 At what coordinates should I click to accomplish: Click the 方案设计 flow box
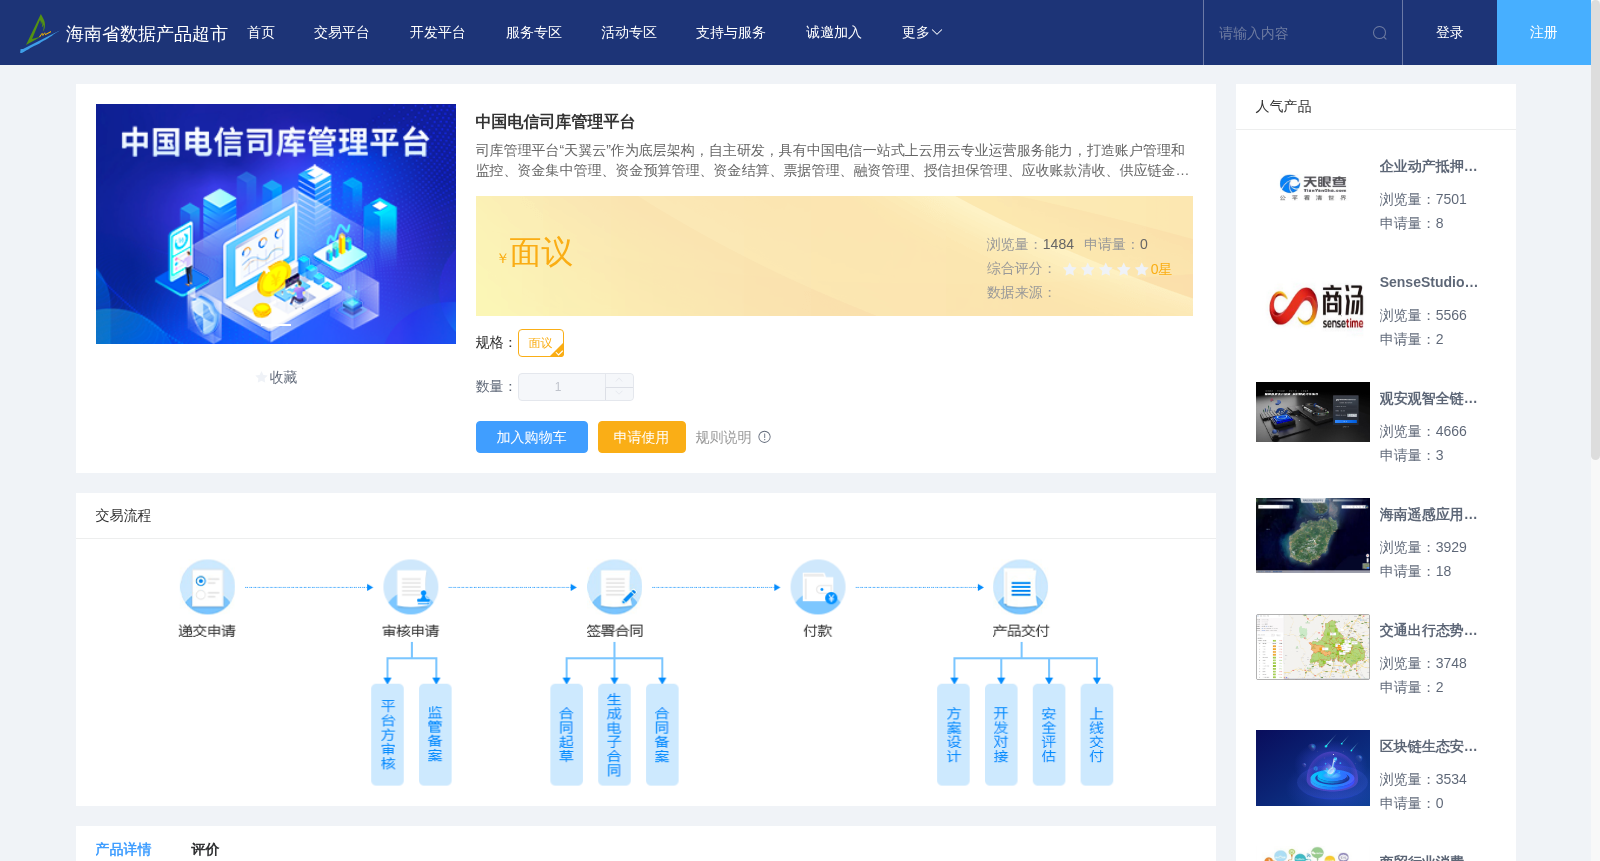coord(953,735)
